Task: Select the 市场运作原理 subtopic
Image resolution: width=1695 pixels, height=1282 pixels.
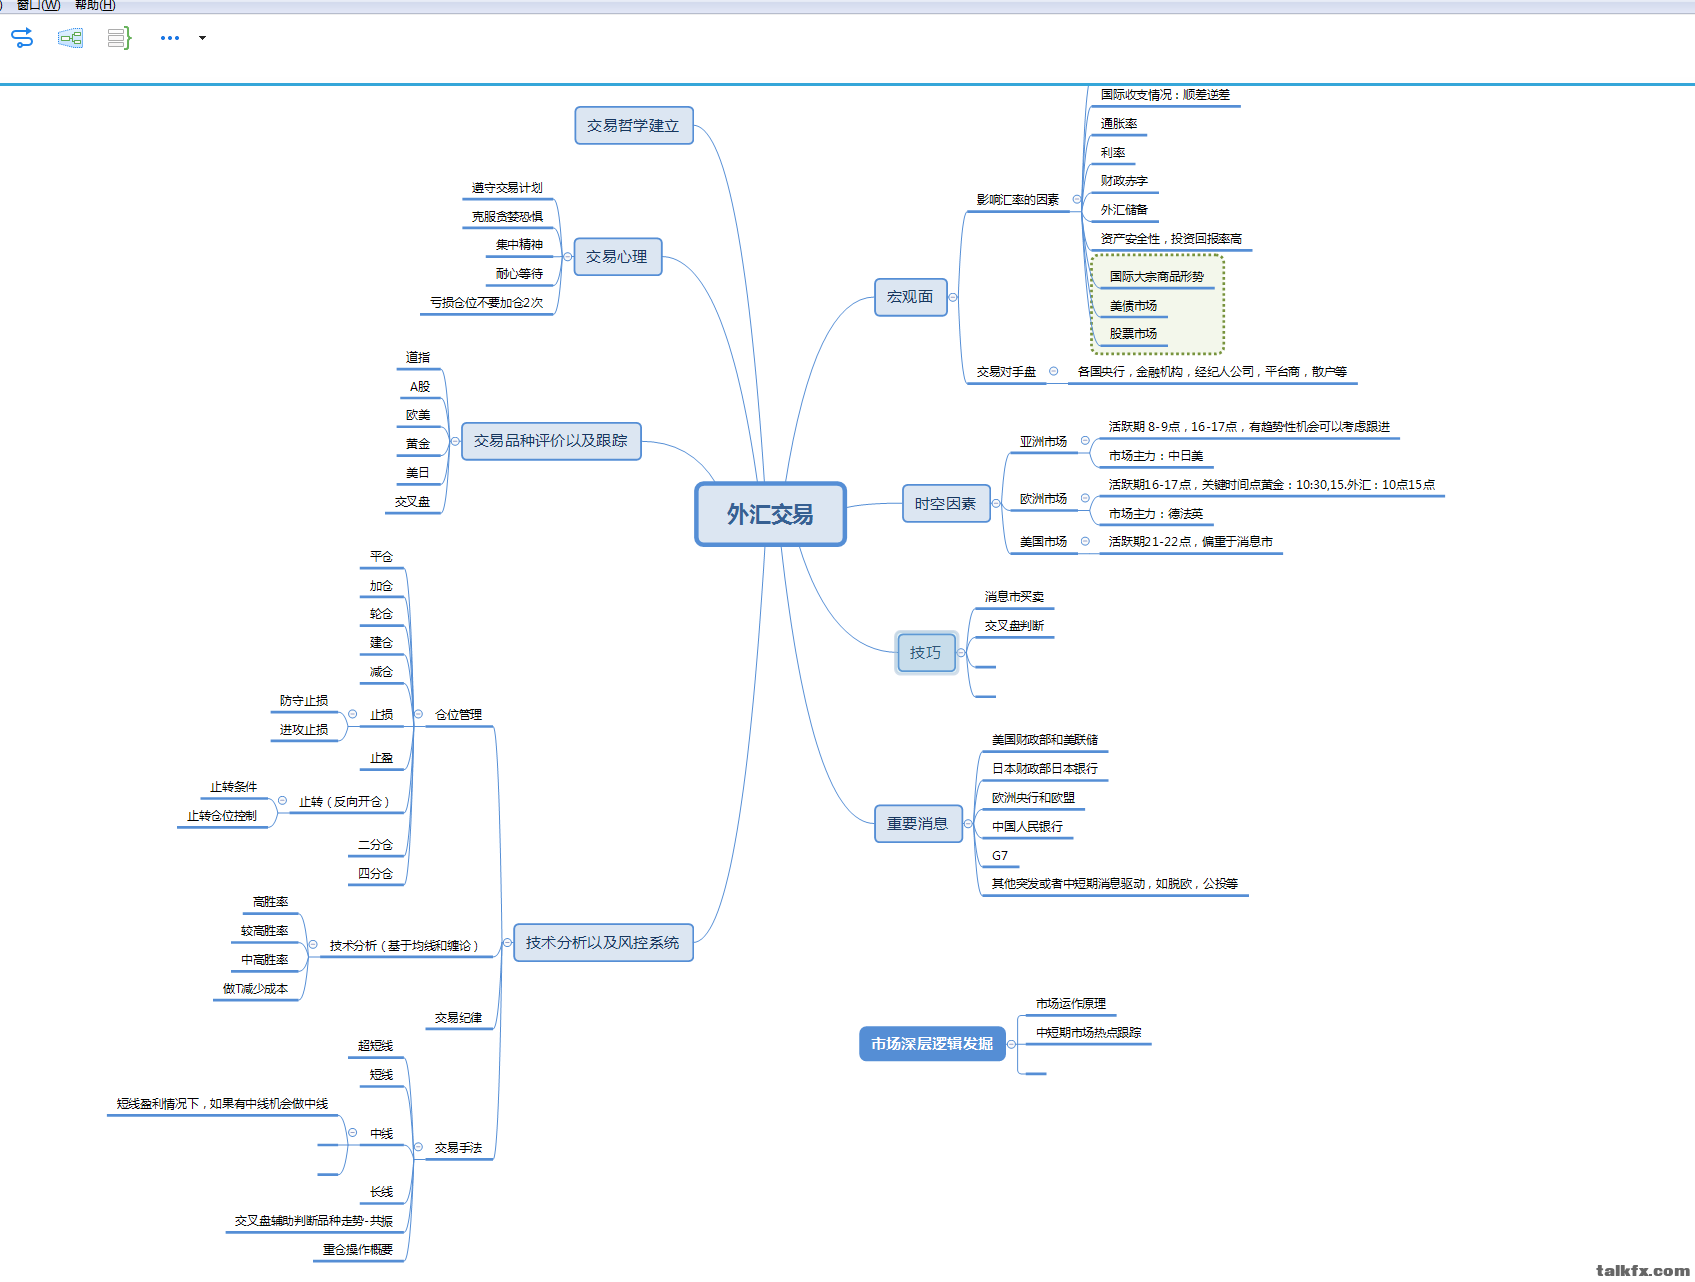Action: [1071, 1004]
